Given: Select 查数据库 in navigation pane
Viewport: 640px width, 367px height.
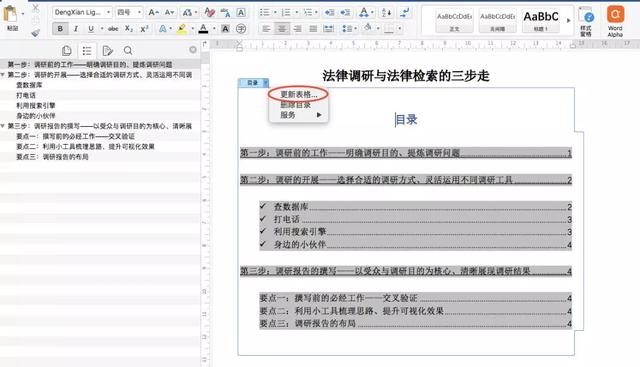Looking at the screenshot, I should pyautogui.click(x=29, y=85).
